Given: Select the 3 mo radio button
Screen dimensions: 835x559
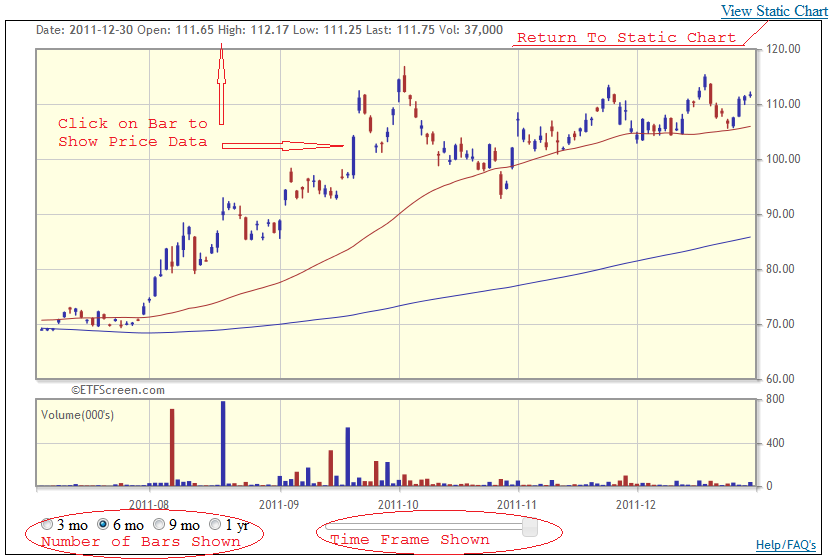Looking at the screenshot, I should (x=47, y=524).
